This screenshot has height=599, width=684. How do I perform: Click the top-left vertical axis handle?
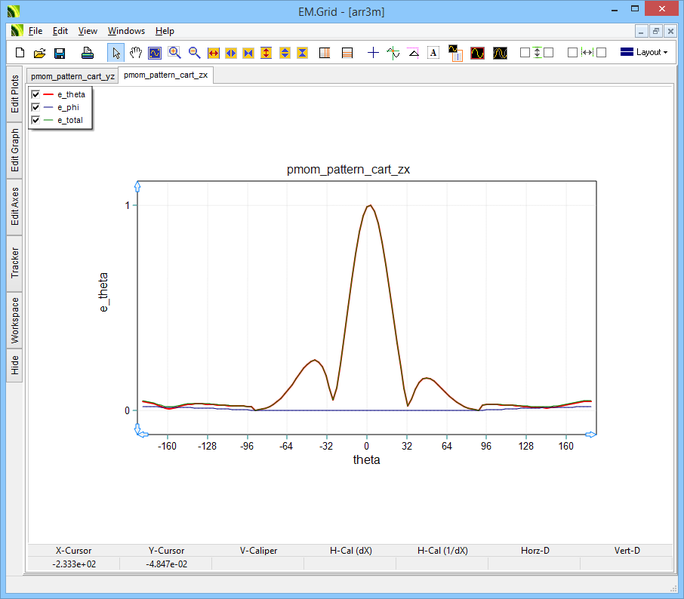pyautogui.click(x=137, y=186)
